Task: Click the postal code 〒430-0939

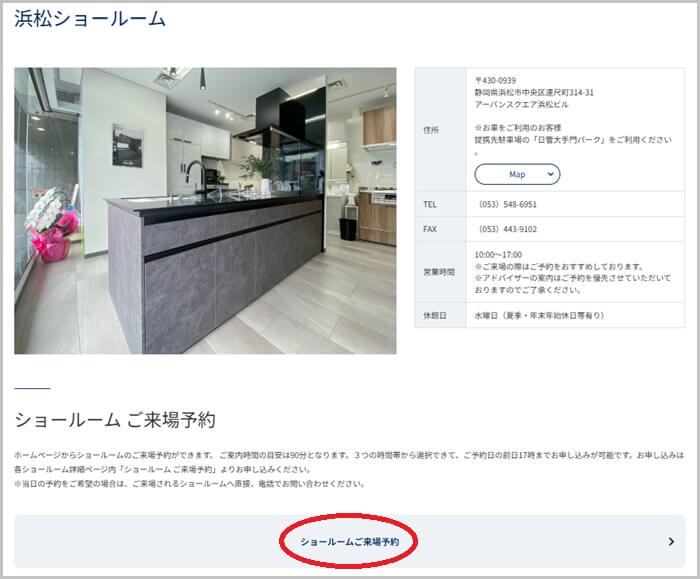Action: tap(496, 81)
